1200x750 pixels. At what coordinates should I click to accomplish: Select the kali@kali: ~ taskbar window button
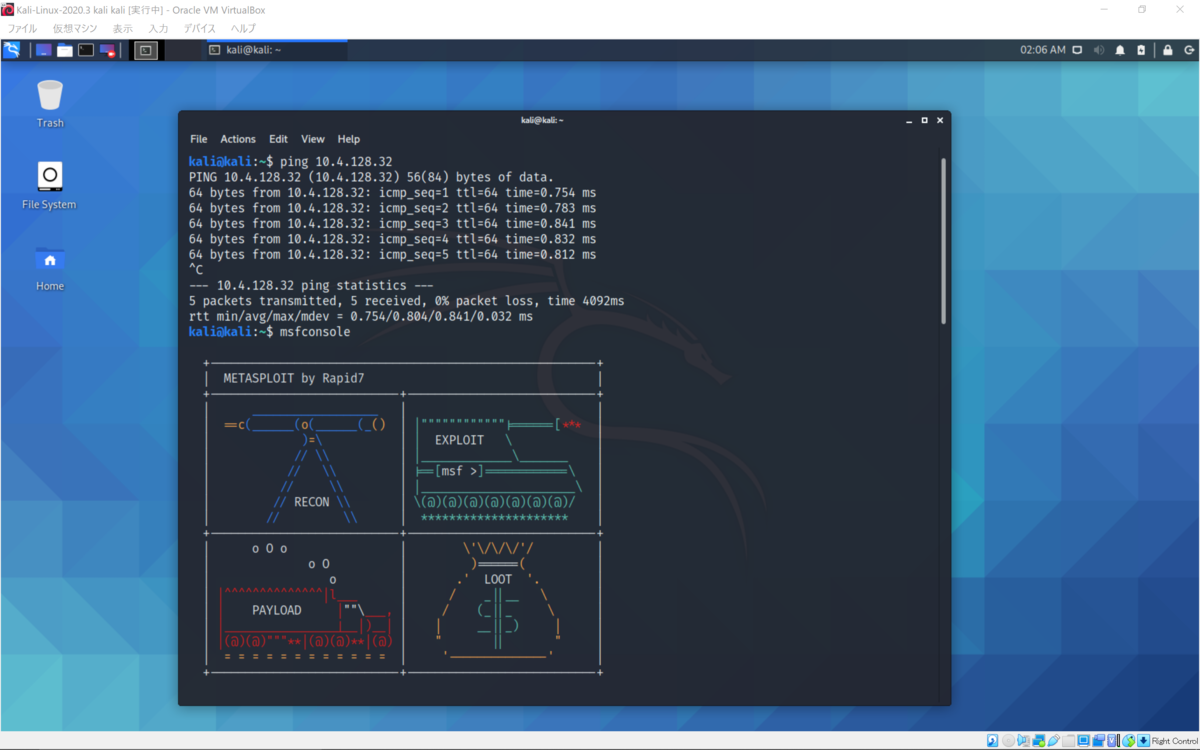[275, 50]
